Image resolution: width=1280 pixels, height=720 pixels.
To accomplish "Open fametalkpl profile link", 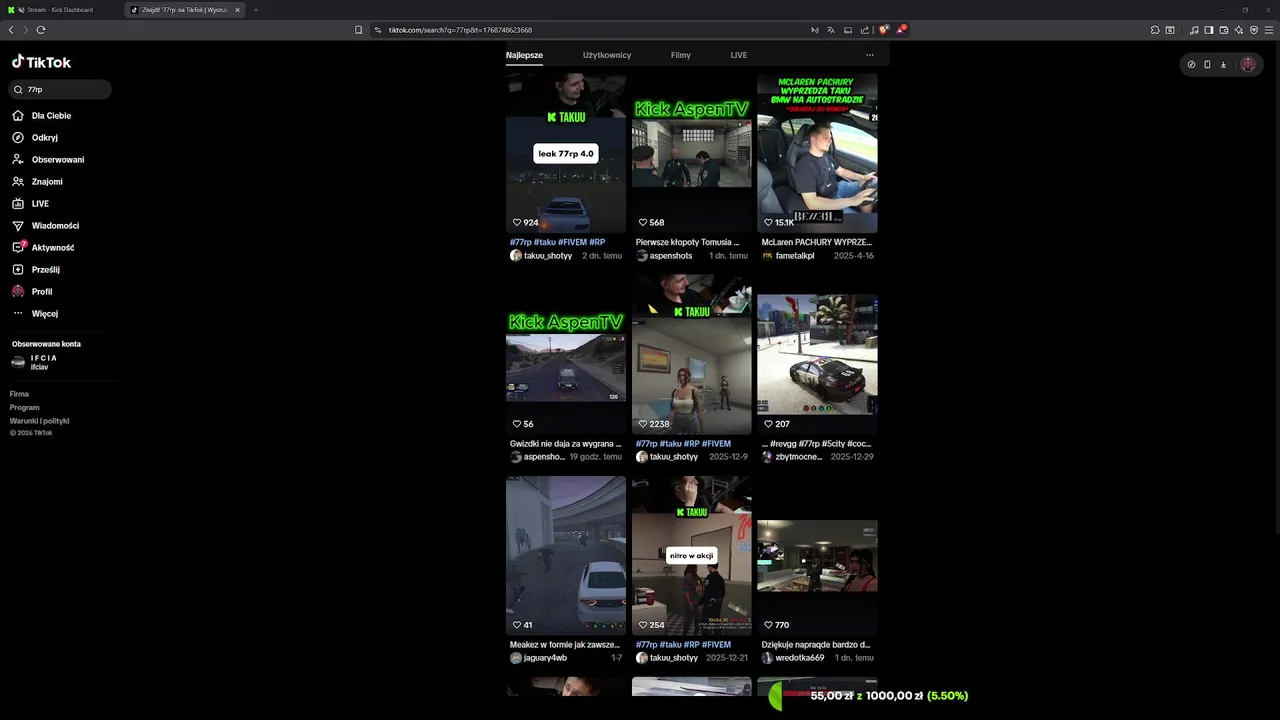I will (788, 256).
